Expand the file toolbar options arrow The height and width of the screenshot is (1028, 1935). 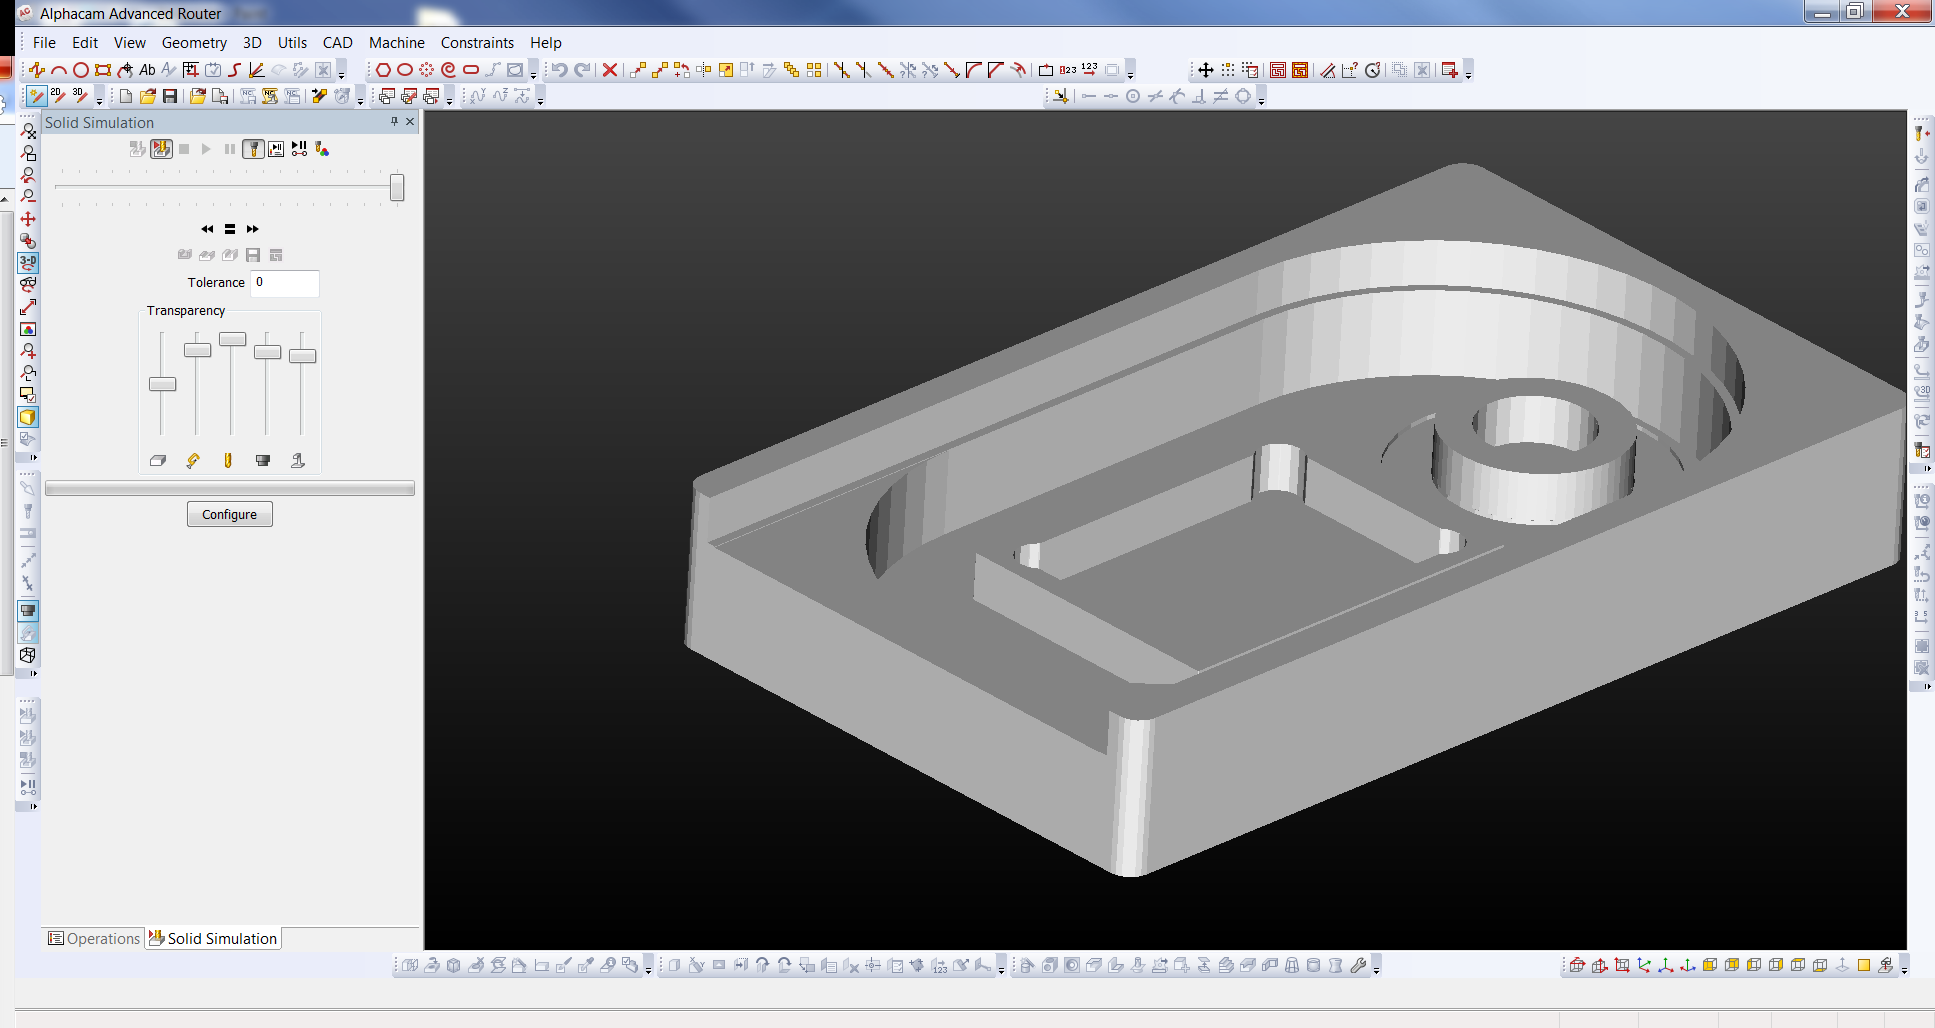coord(361,101)
